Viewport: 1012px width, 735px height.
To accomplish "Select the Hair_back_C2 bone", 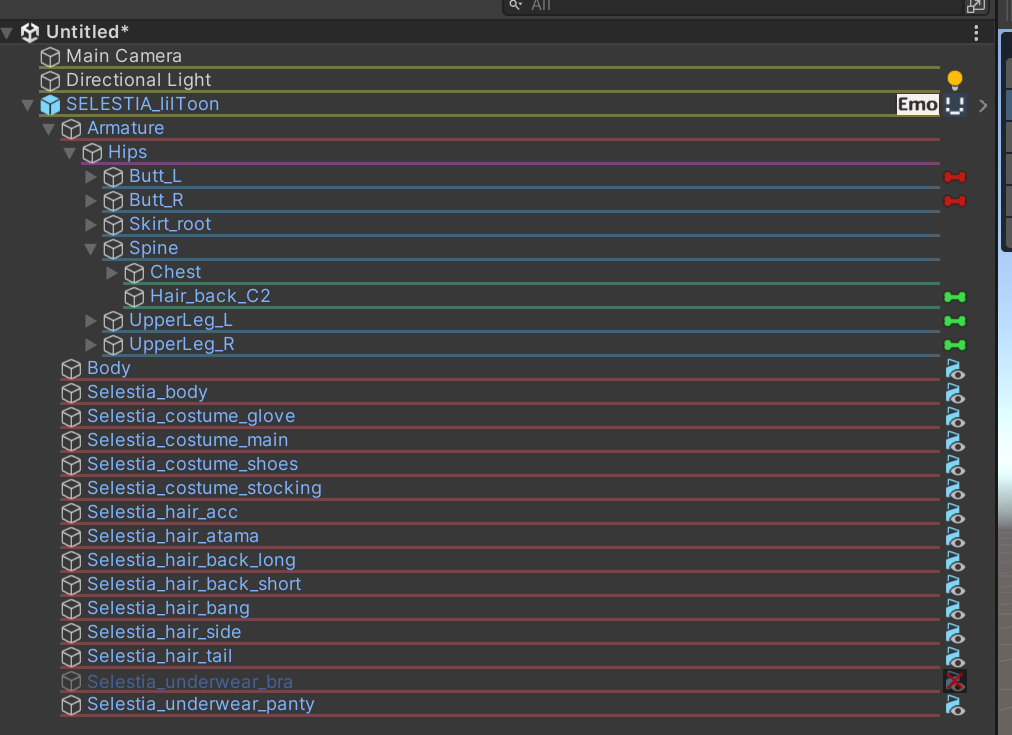I will pyautogui.click(x=210, y=296).
